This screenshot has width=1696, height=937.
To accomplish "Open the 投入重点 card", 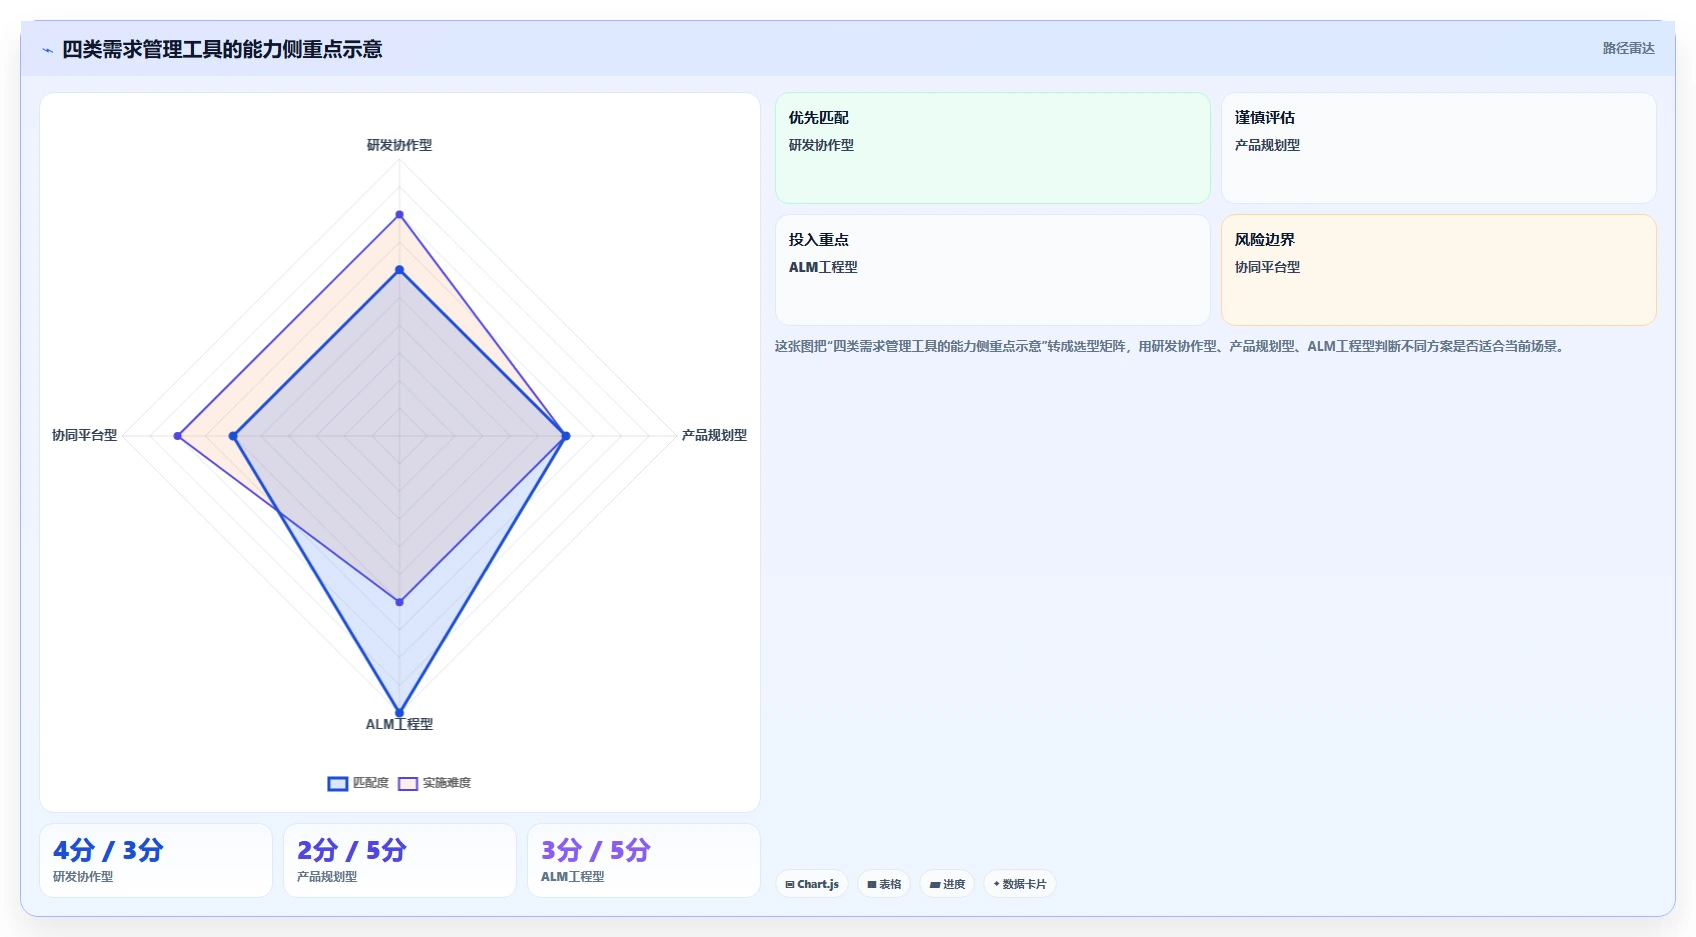I will [993, 270].
